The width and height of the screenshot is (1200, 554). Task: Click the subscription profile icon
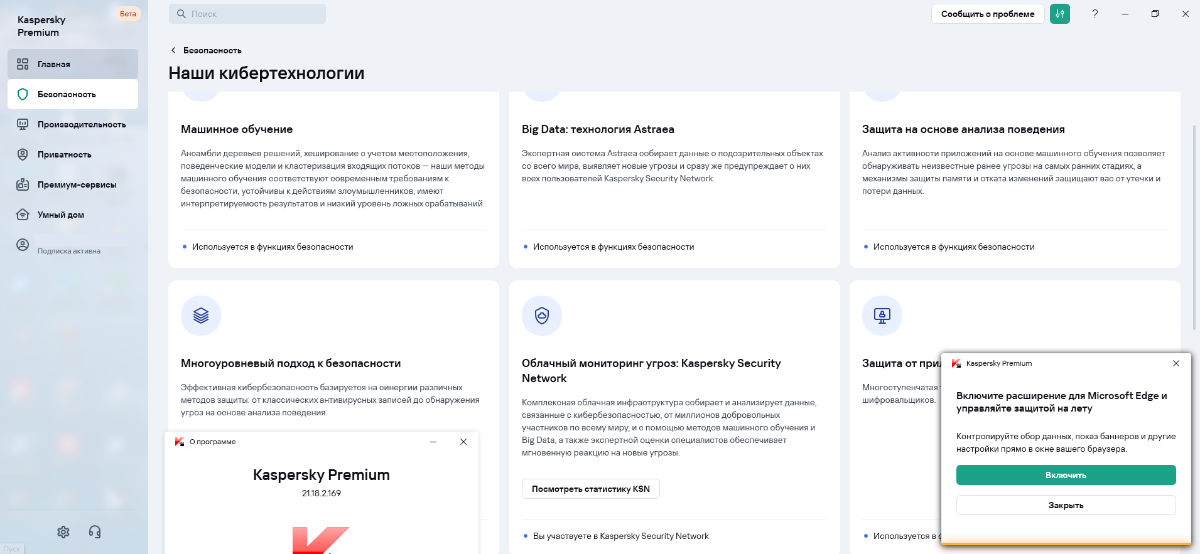[x=23, y=245]
